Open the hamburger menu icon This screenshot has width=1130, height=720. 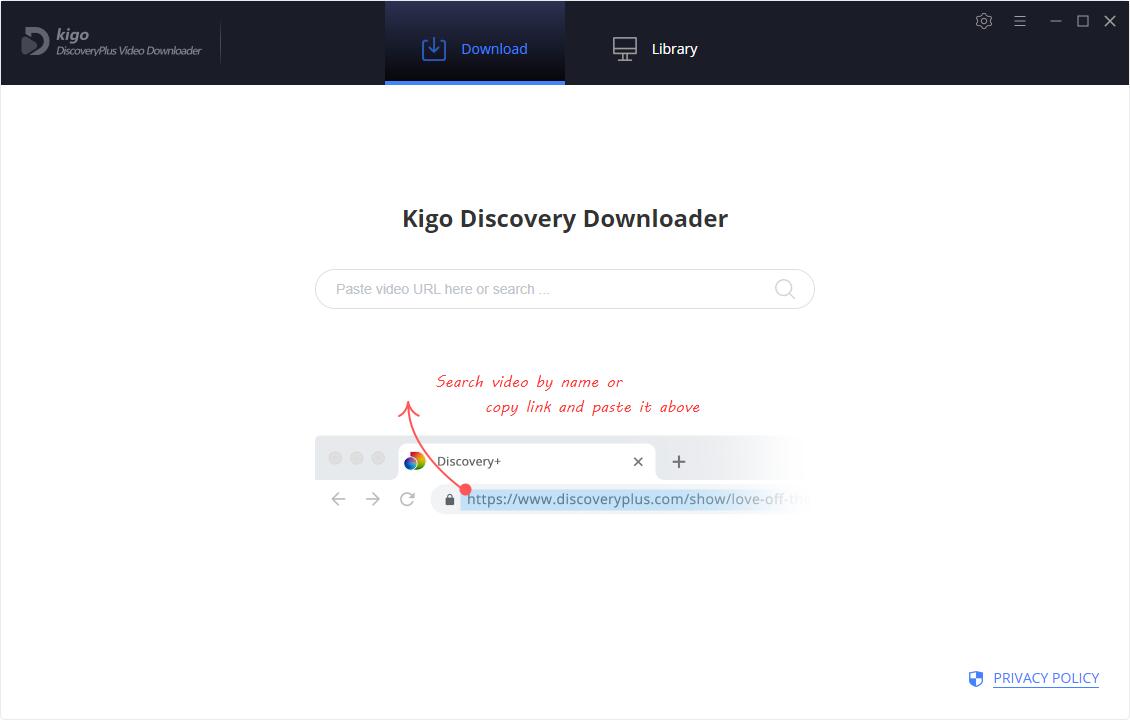pyautogui.click(x=1020, y=21)
